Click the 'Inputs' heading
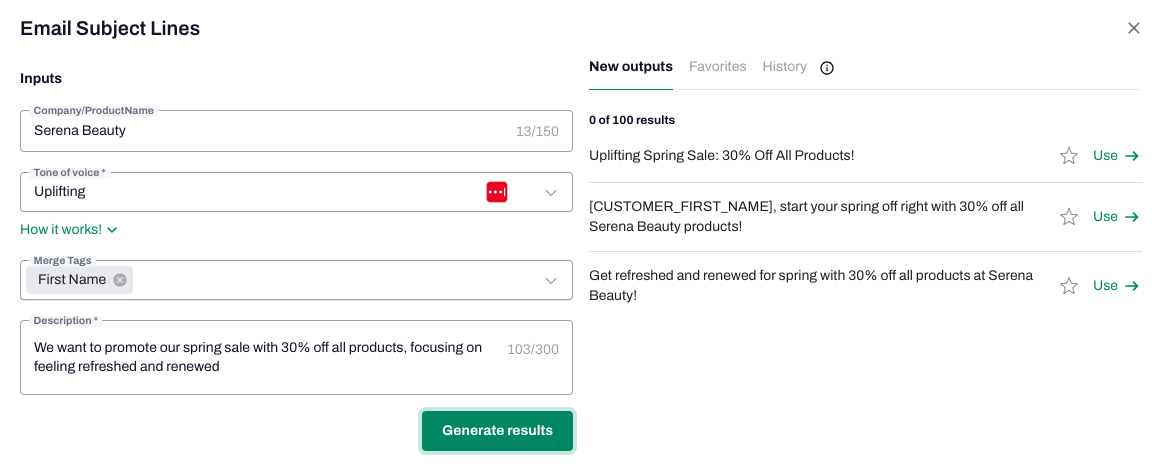The width and height of the screenshot is (1158, 467). (x=41, y=78)
